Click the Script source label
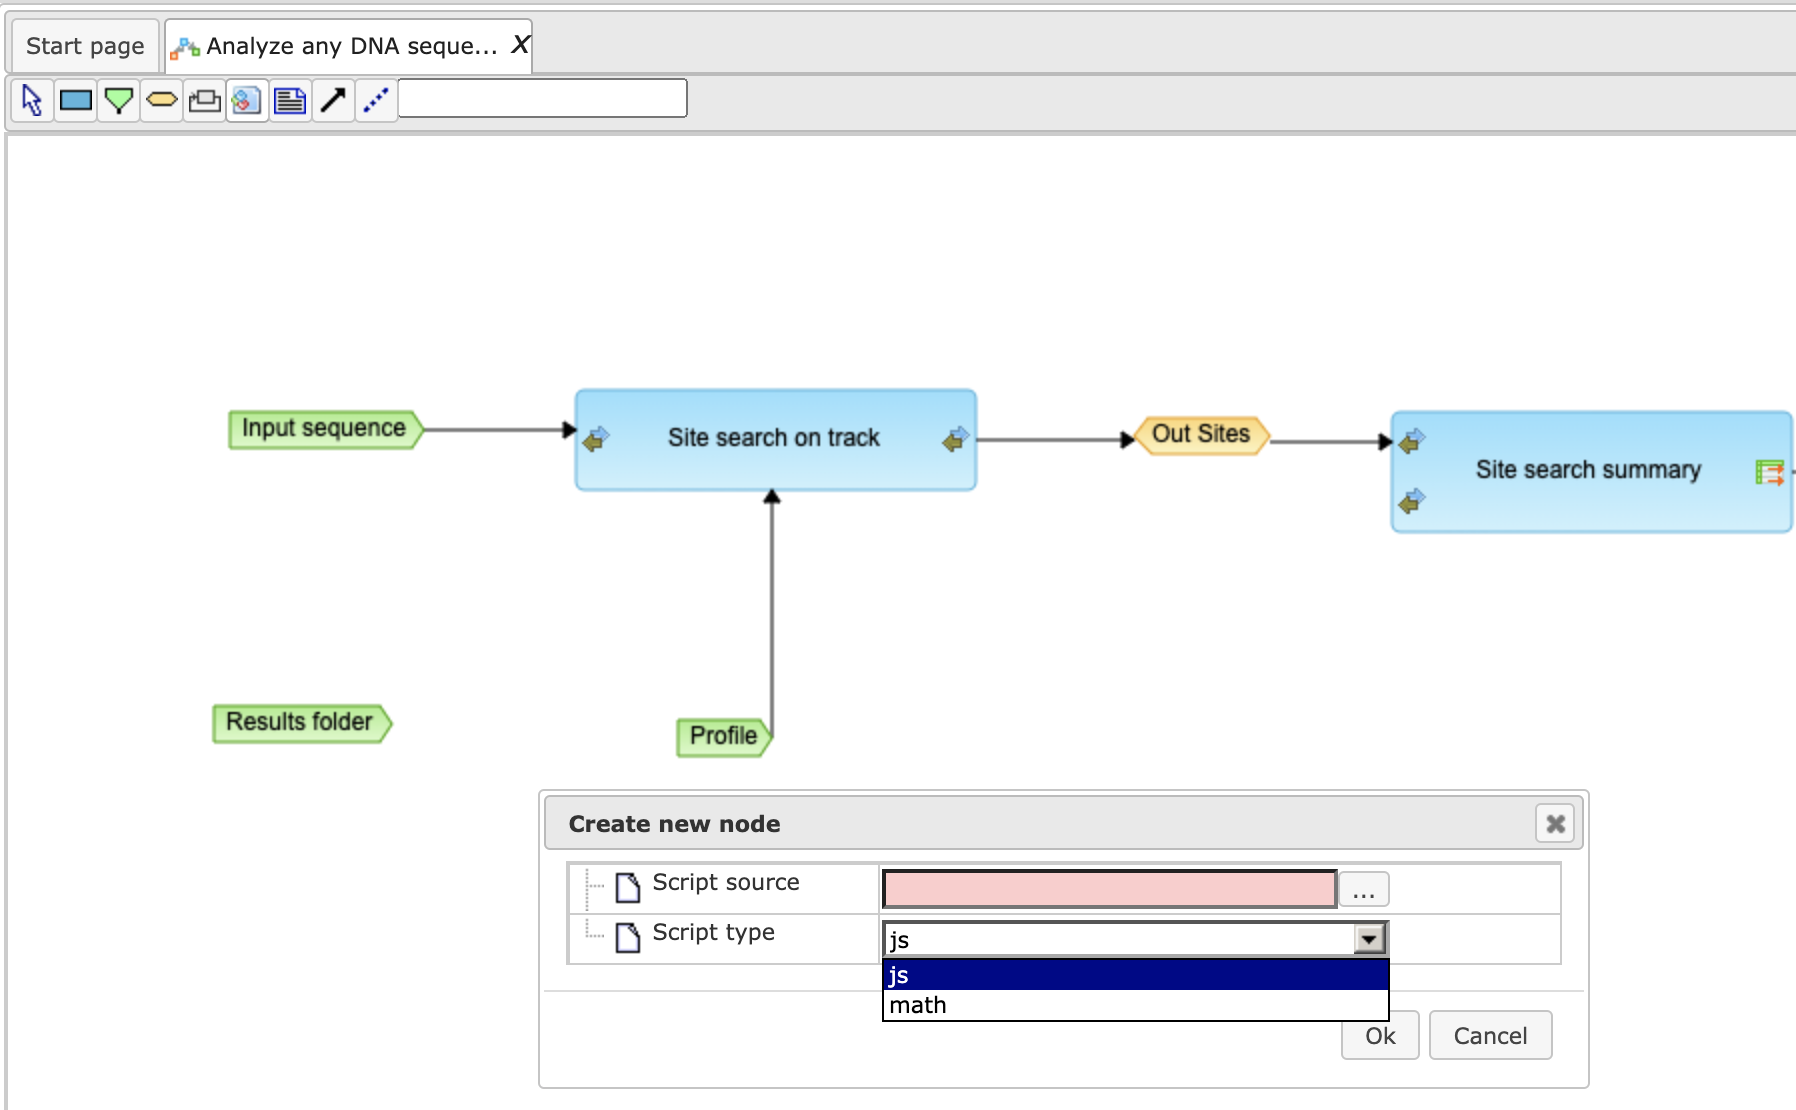 (725, 883)
